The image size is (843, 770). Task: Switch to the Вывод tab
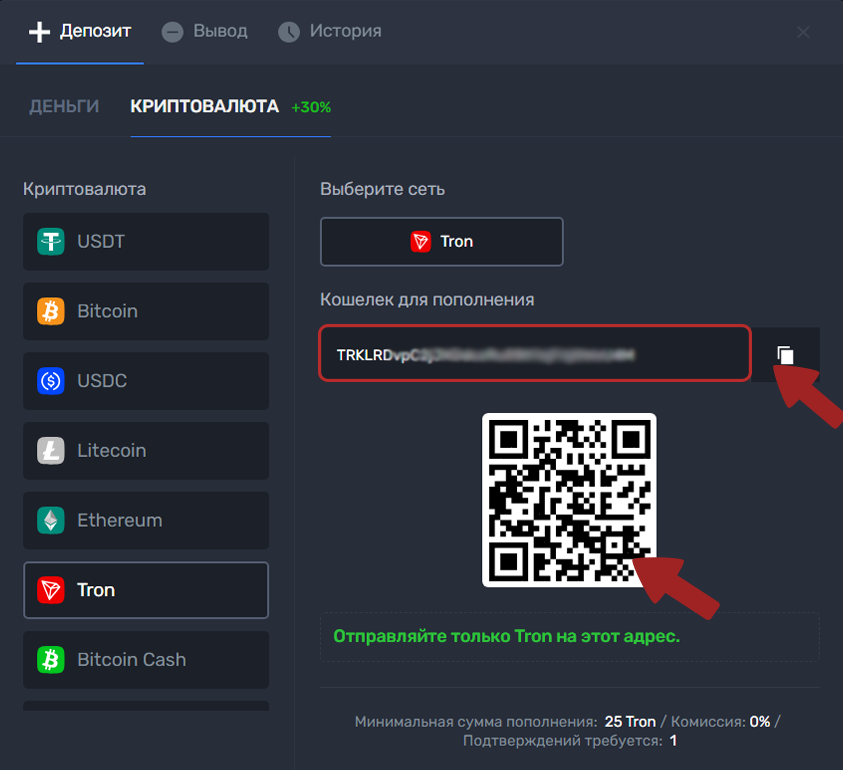(x=204, y=32)
